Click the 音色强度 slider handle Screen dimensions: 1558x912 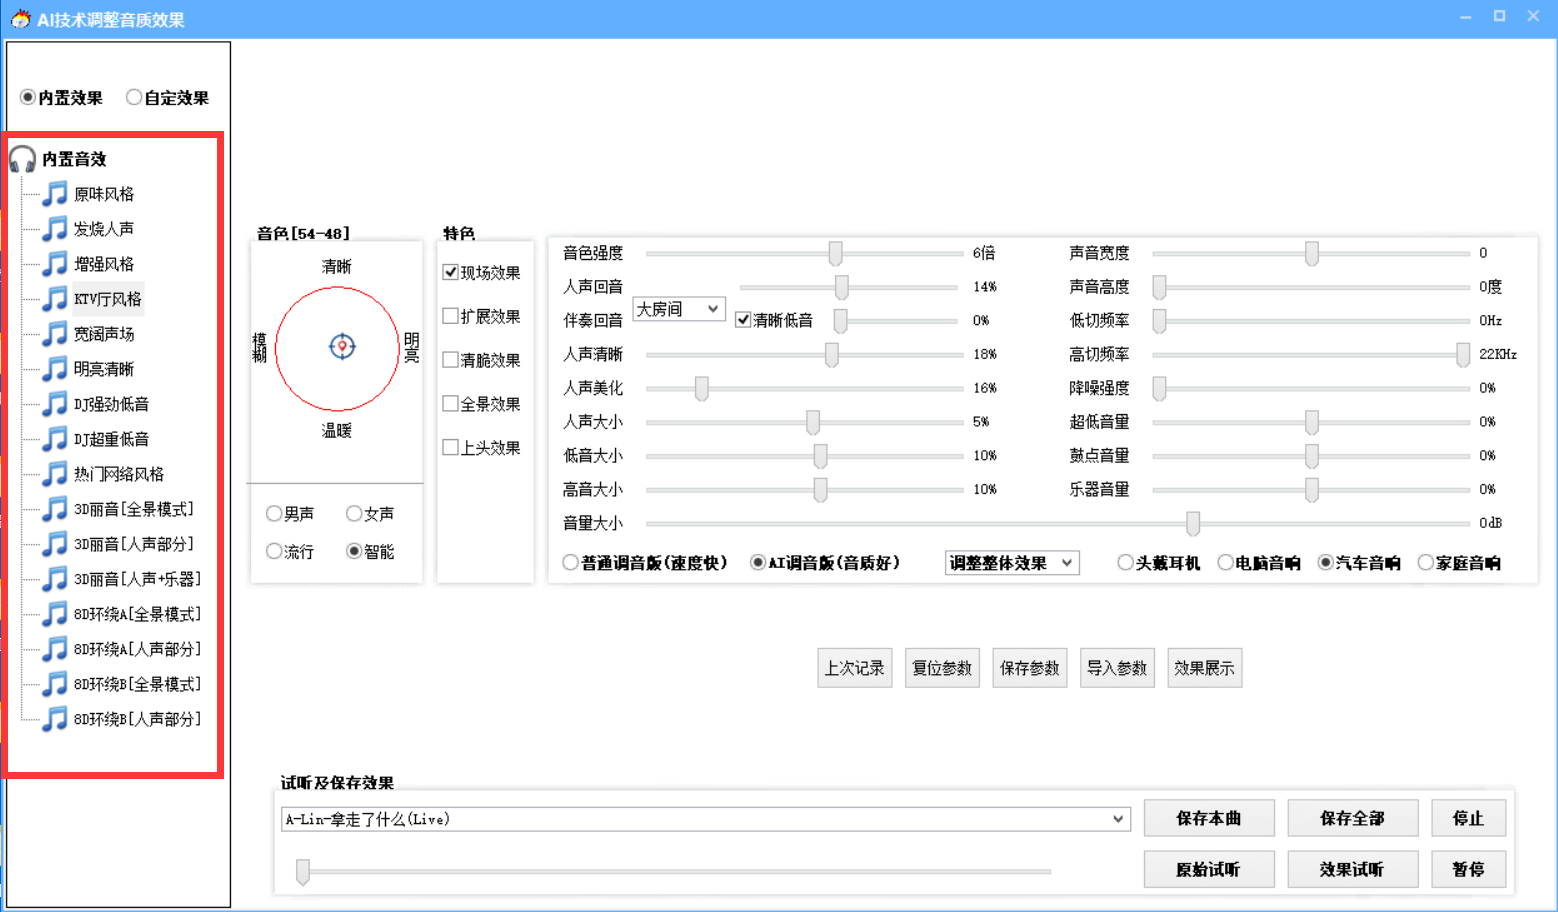835,253
